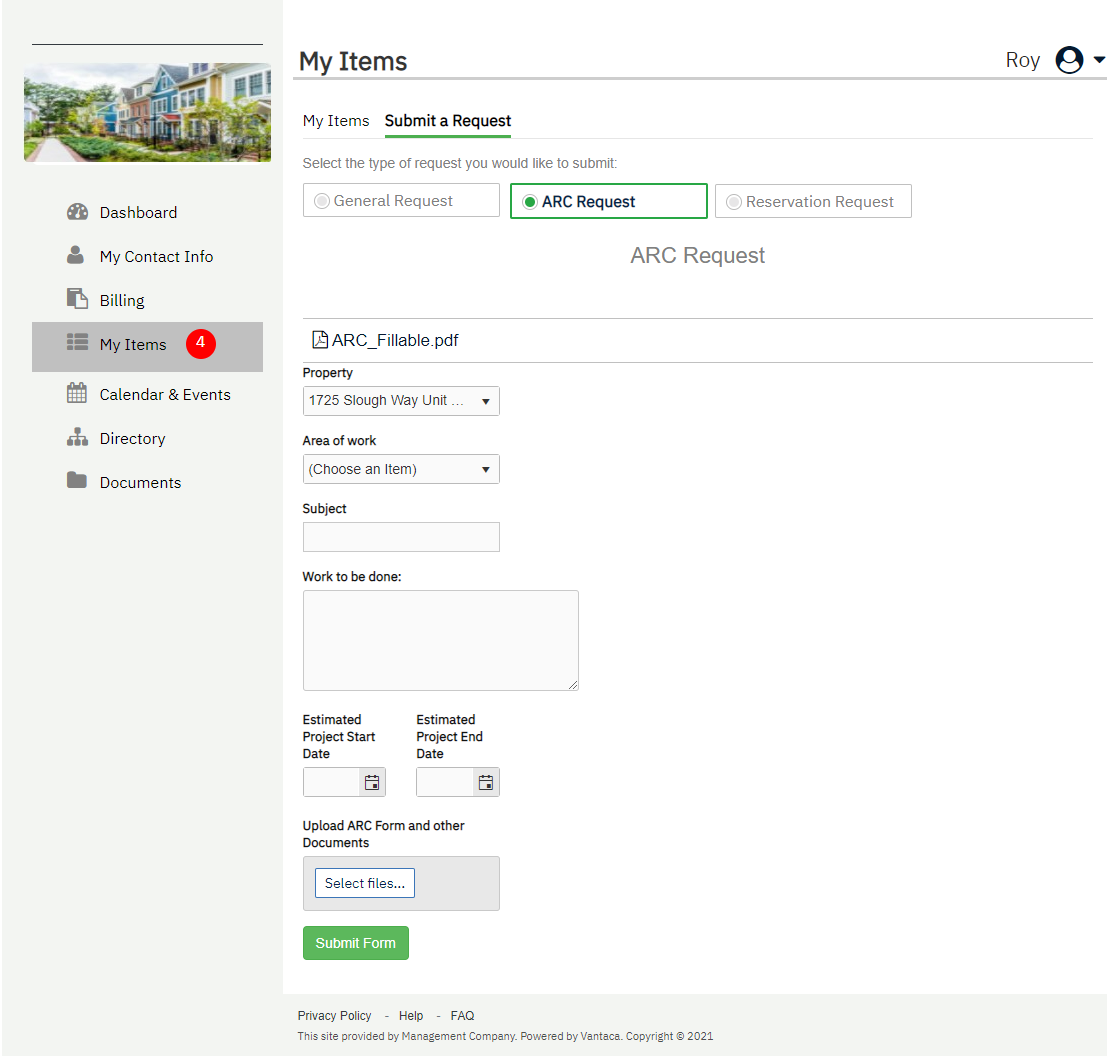Click the Dashboard gauge icon
This screenshot has width=1107, height=1056.
coord(77,212)
